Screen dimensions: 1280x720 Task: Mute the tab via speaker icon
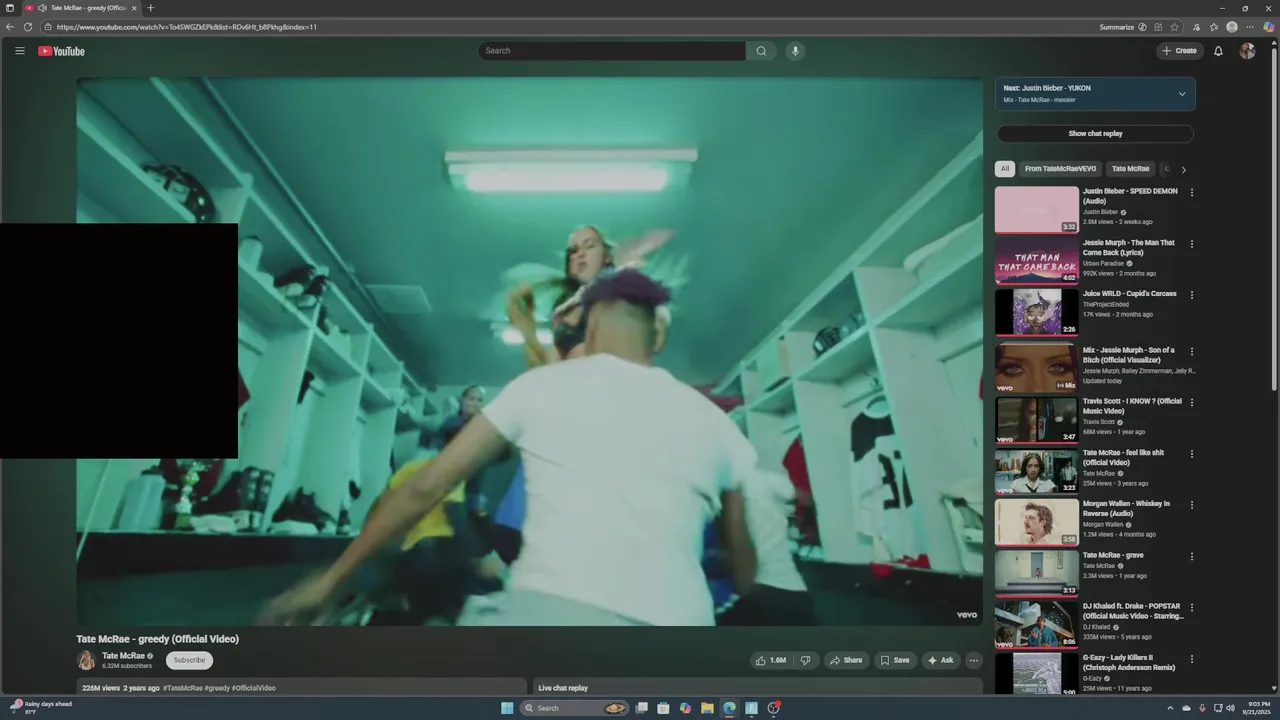[42, 8]
